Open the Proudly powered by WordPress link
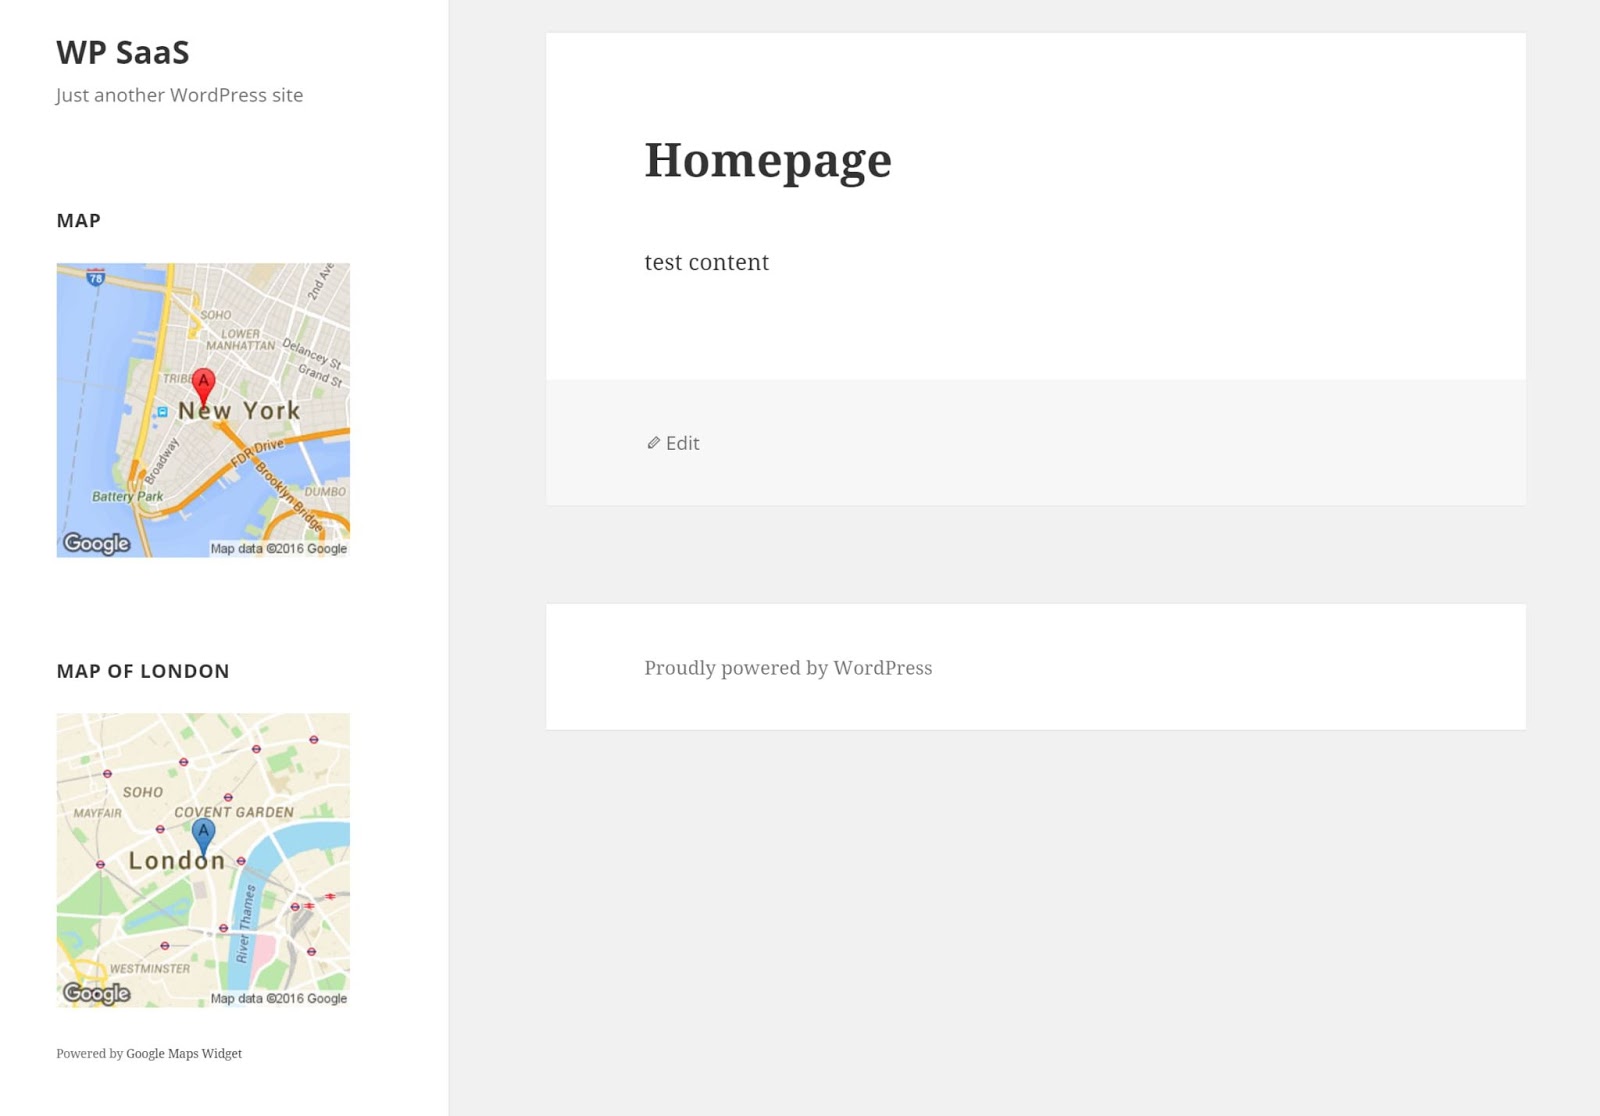 (x=788, y=667)
